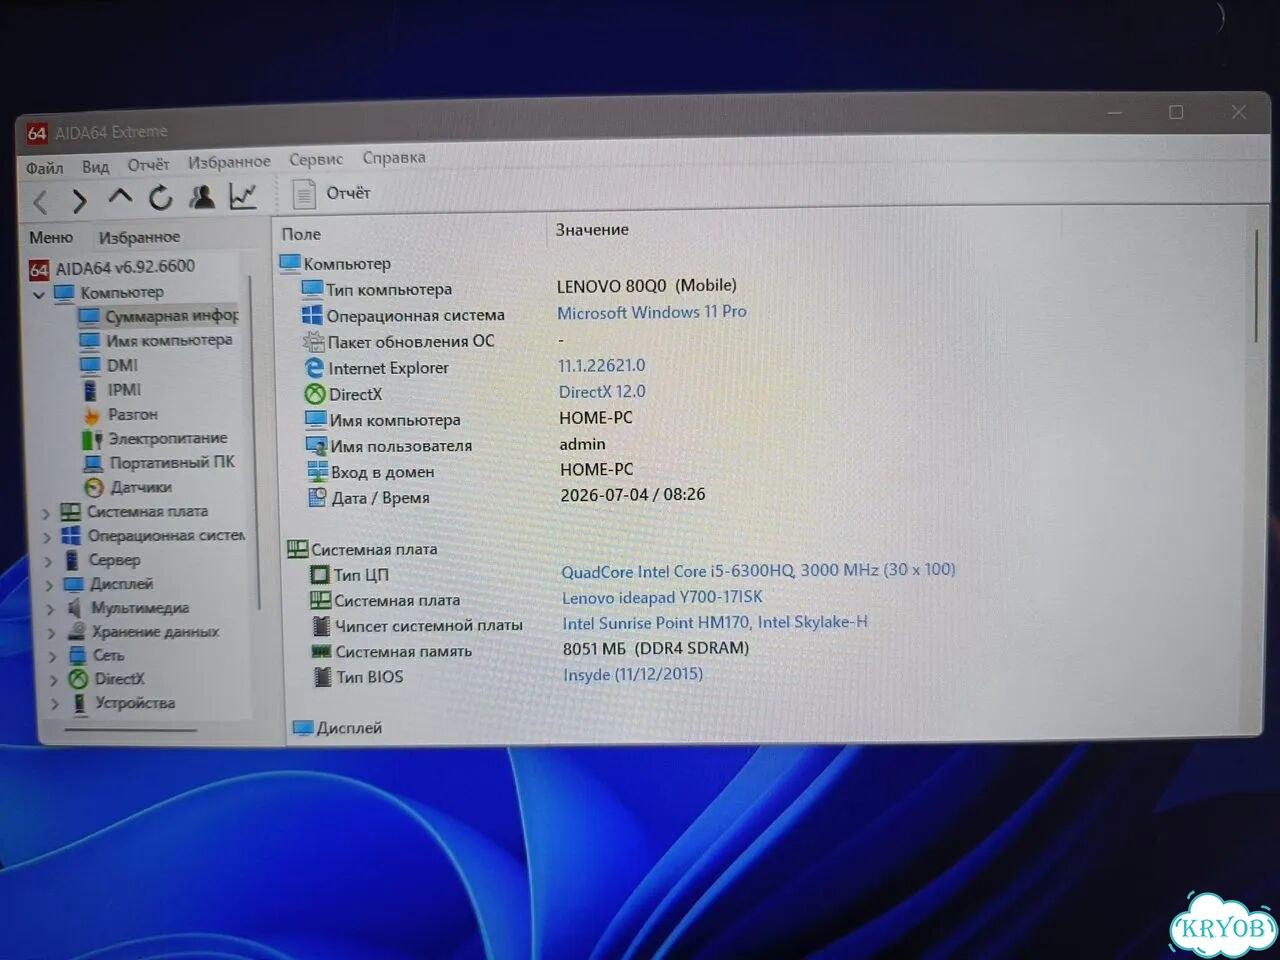Open the QuadCore Intel Core i5-6300HQ link
Viewport: 1280px width, 960px height.
tap(758, 570)
